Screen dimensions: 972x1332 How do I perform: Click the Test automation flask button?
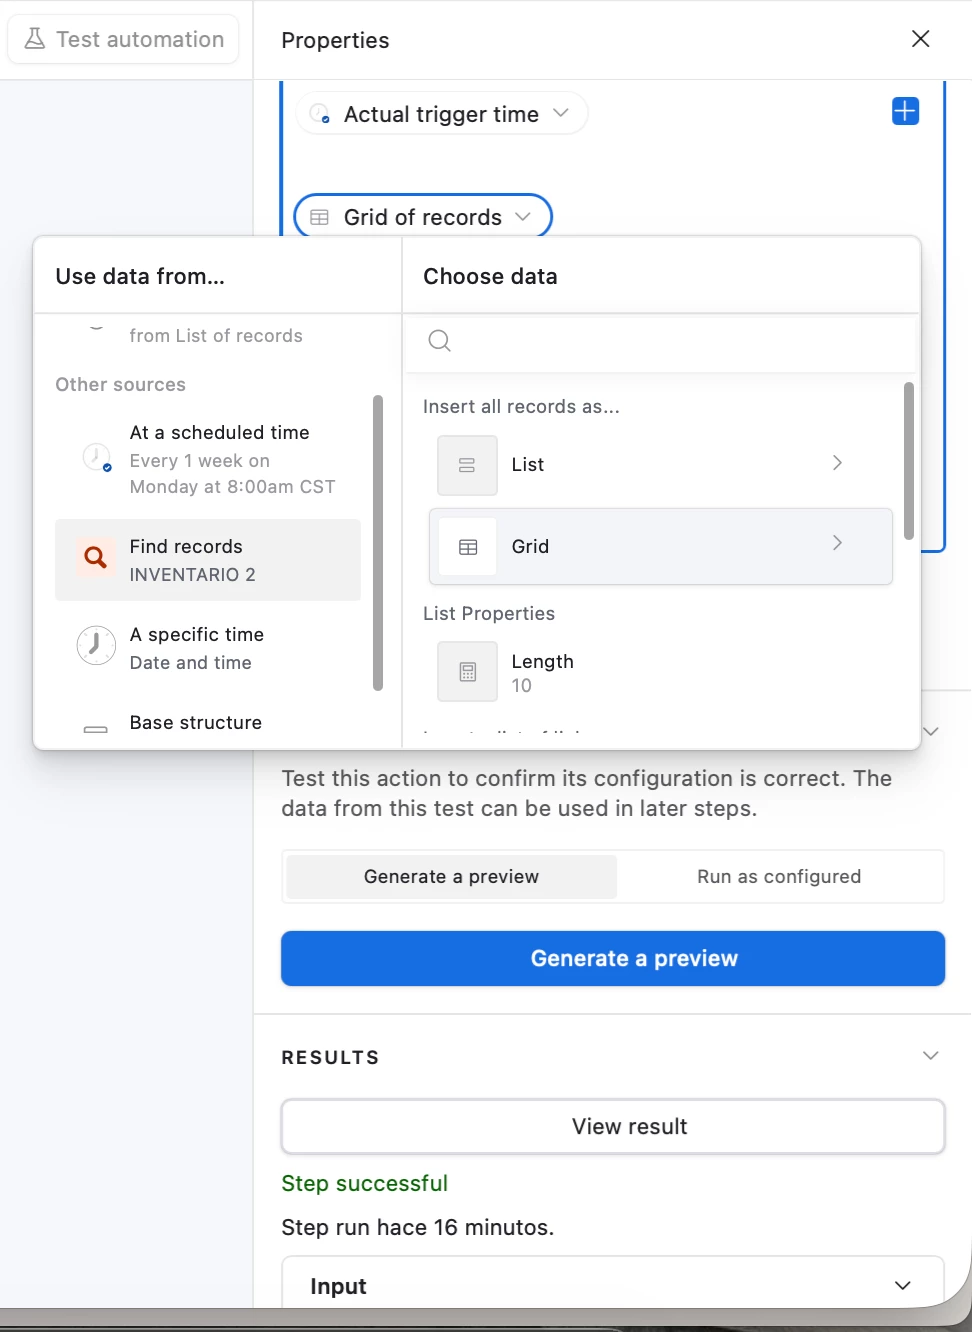(124, 39)
